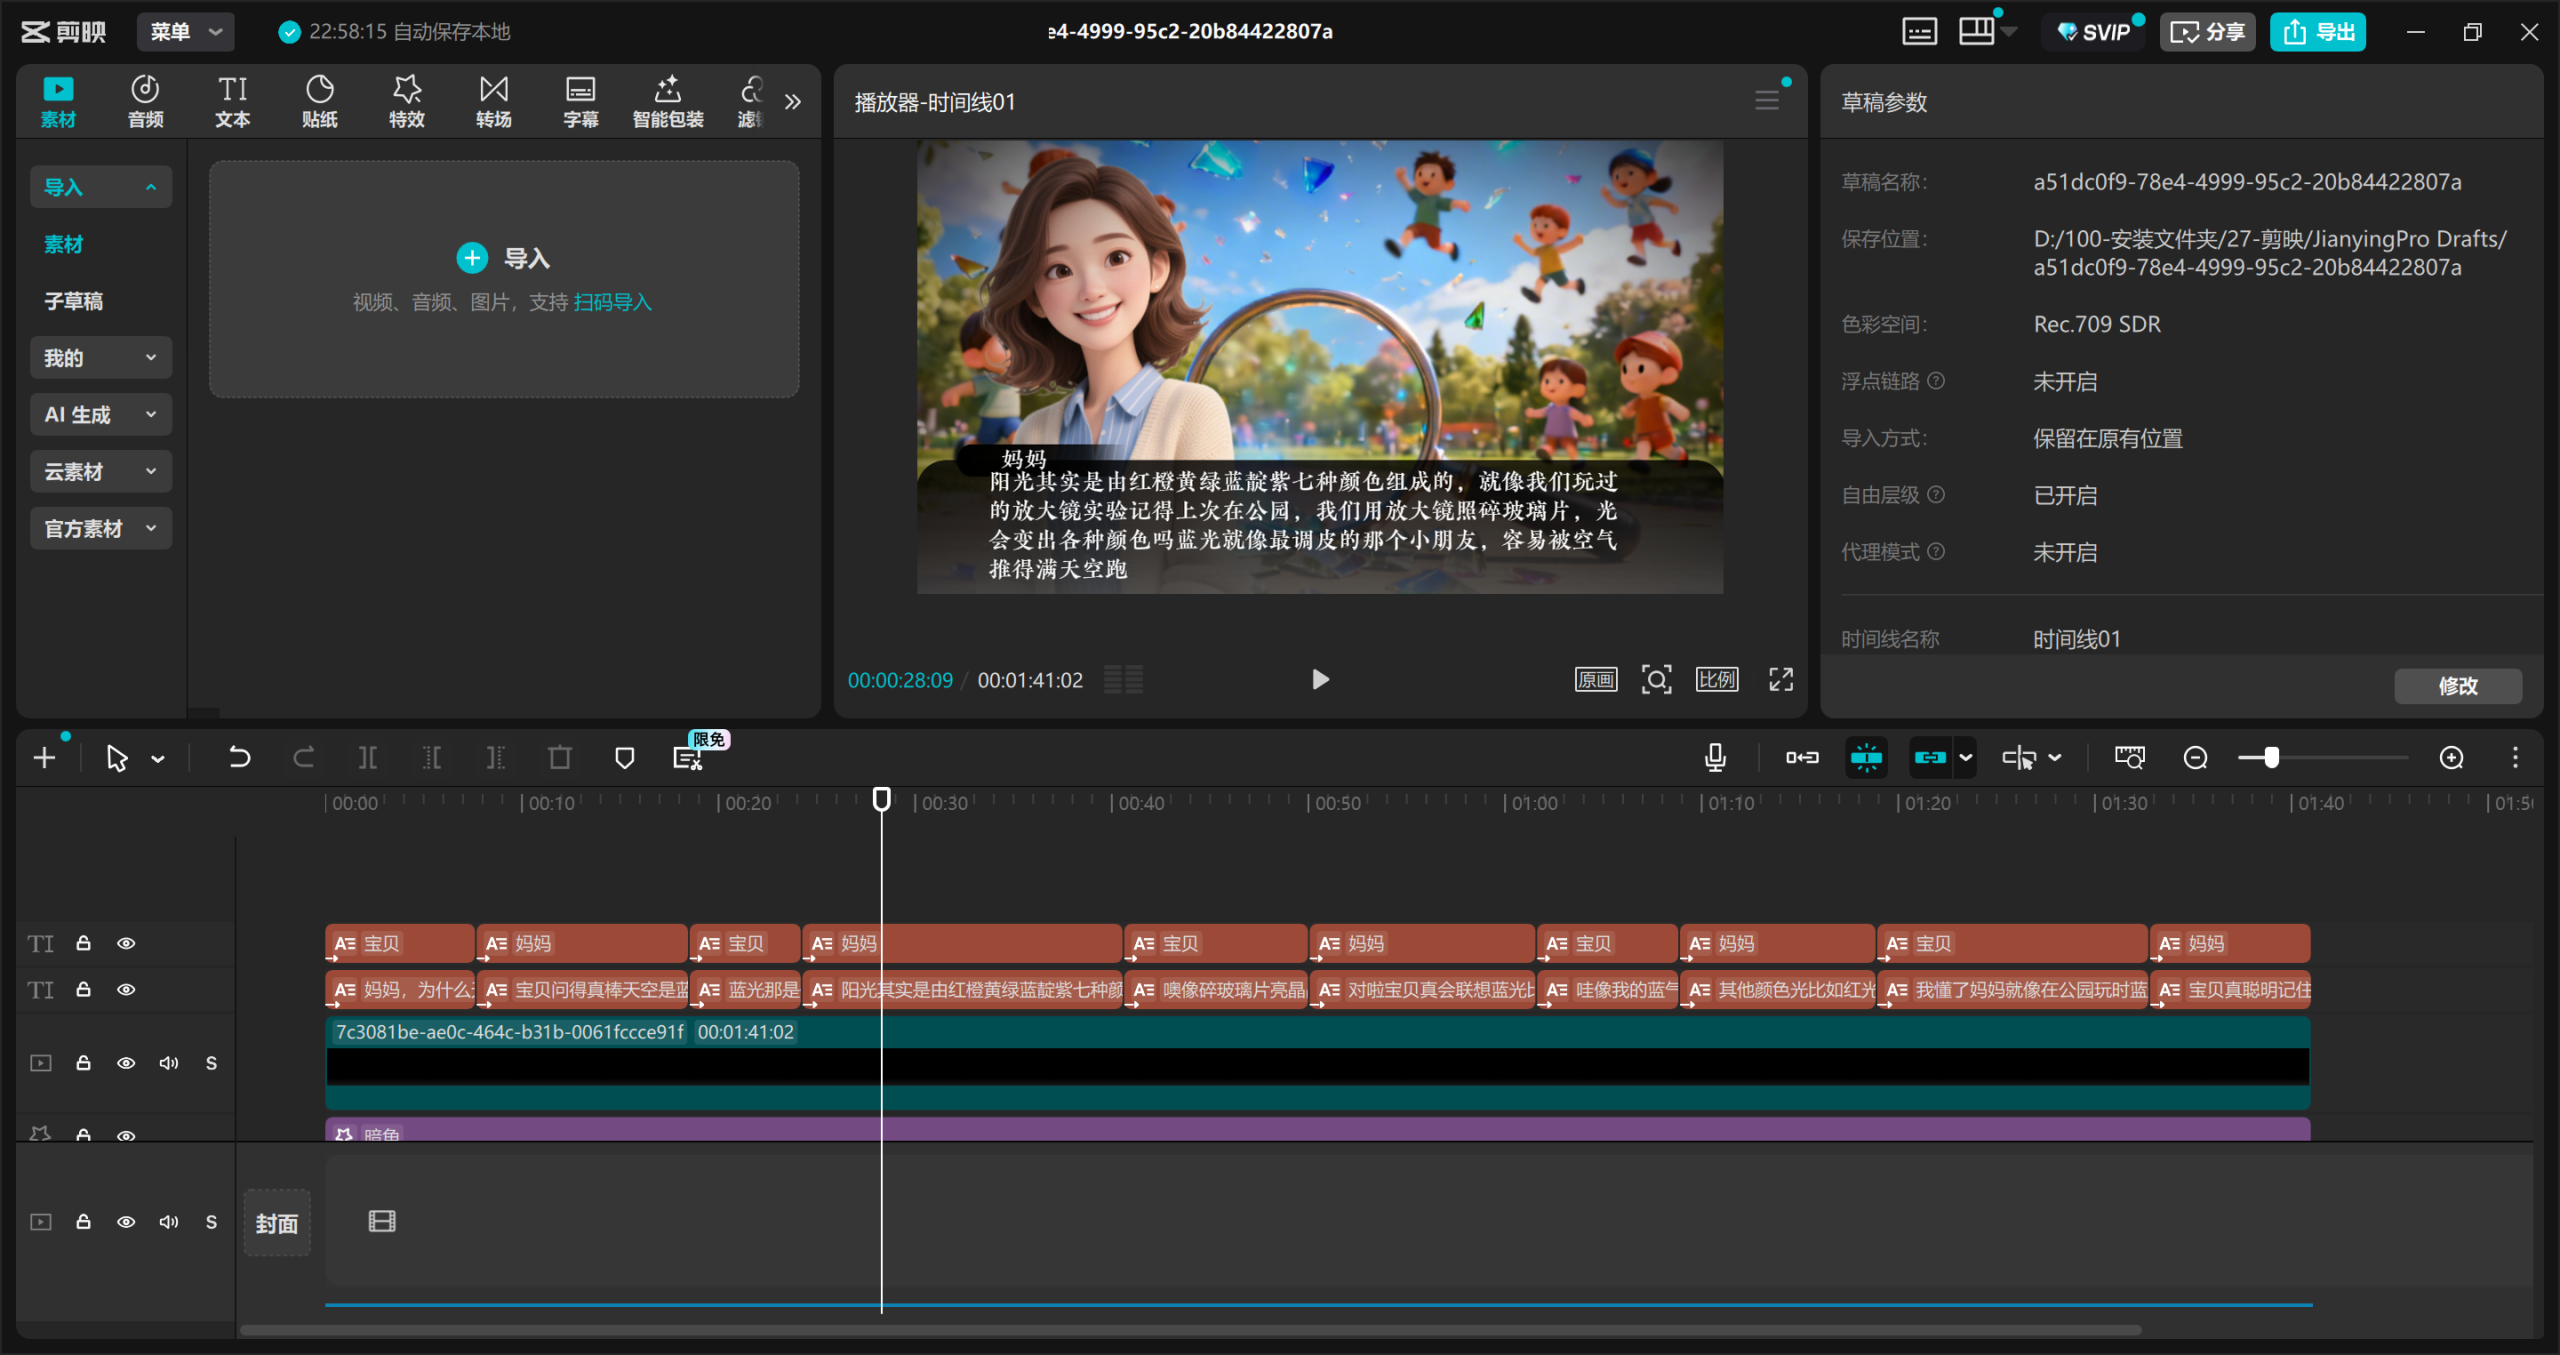2560x1355 pixels.
Task: Click the zoom out timeline minus icon
Action: (2195, 757)
